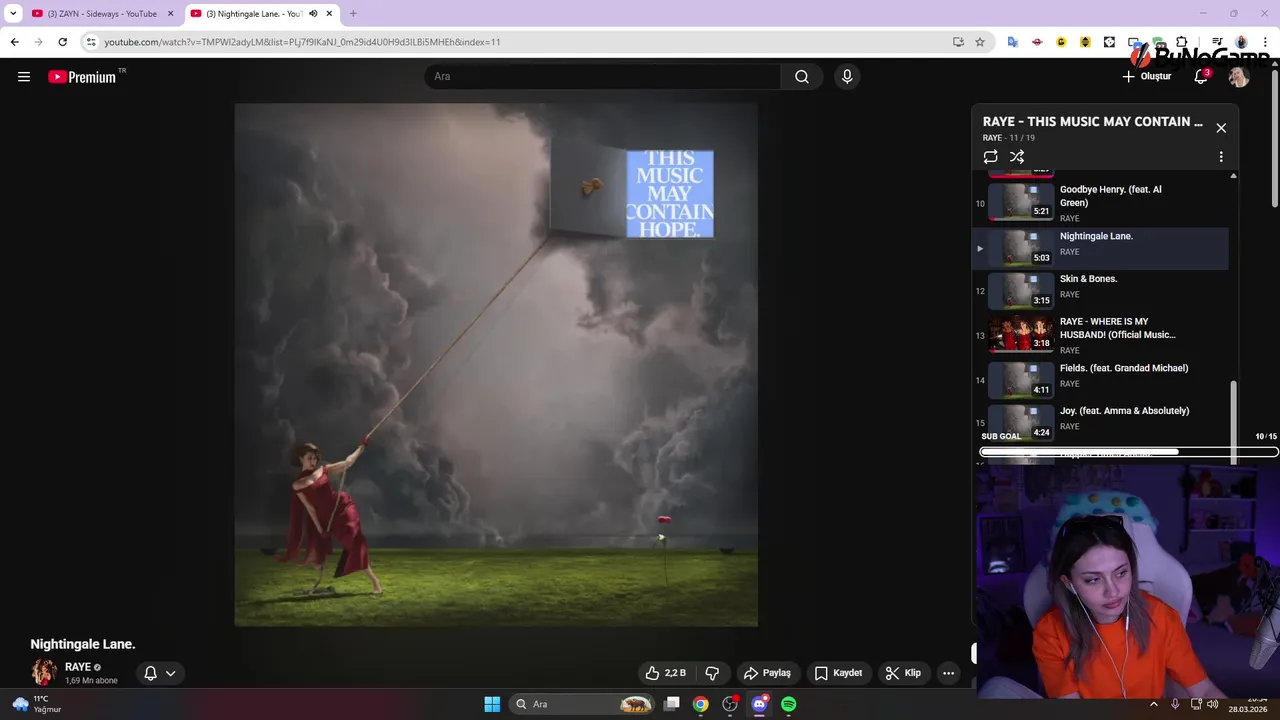Open RAYE channel avatar
The height and width of the screenshot is (720, 1280).
tap(43, 673)
